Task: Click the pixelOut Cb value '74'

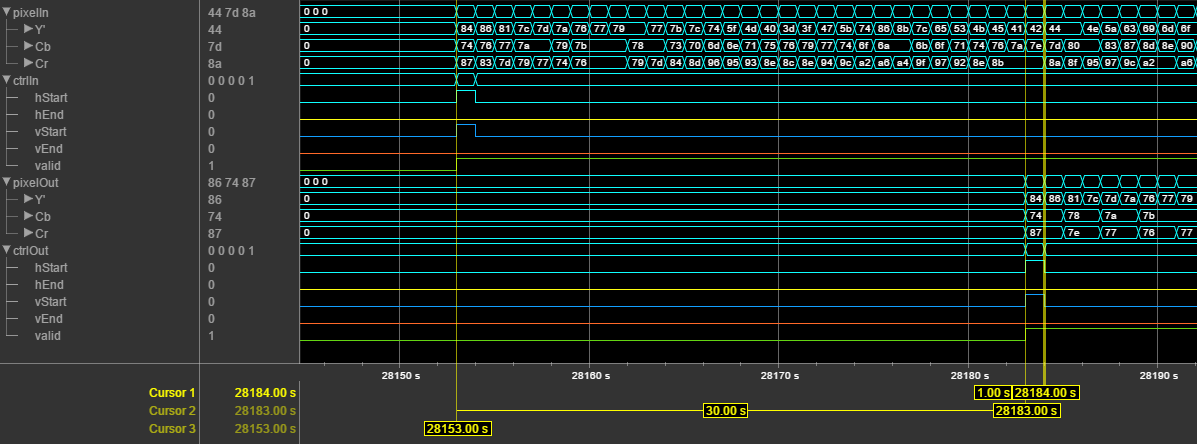Action: pyautogui.click(x=214, y=217)
